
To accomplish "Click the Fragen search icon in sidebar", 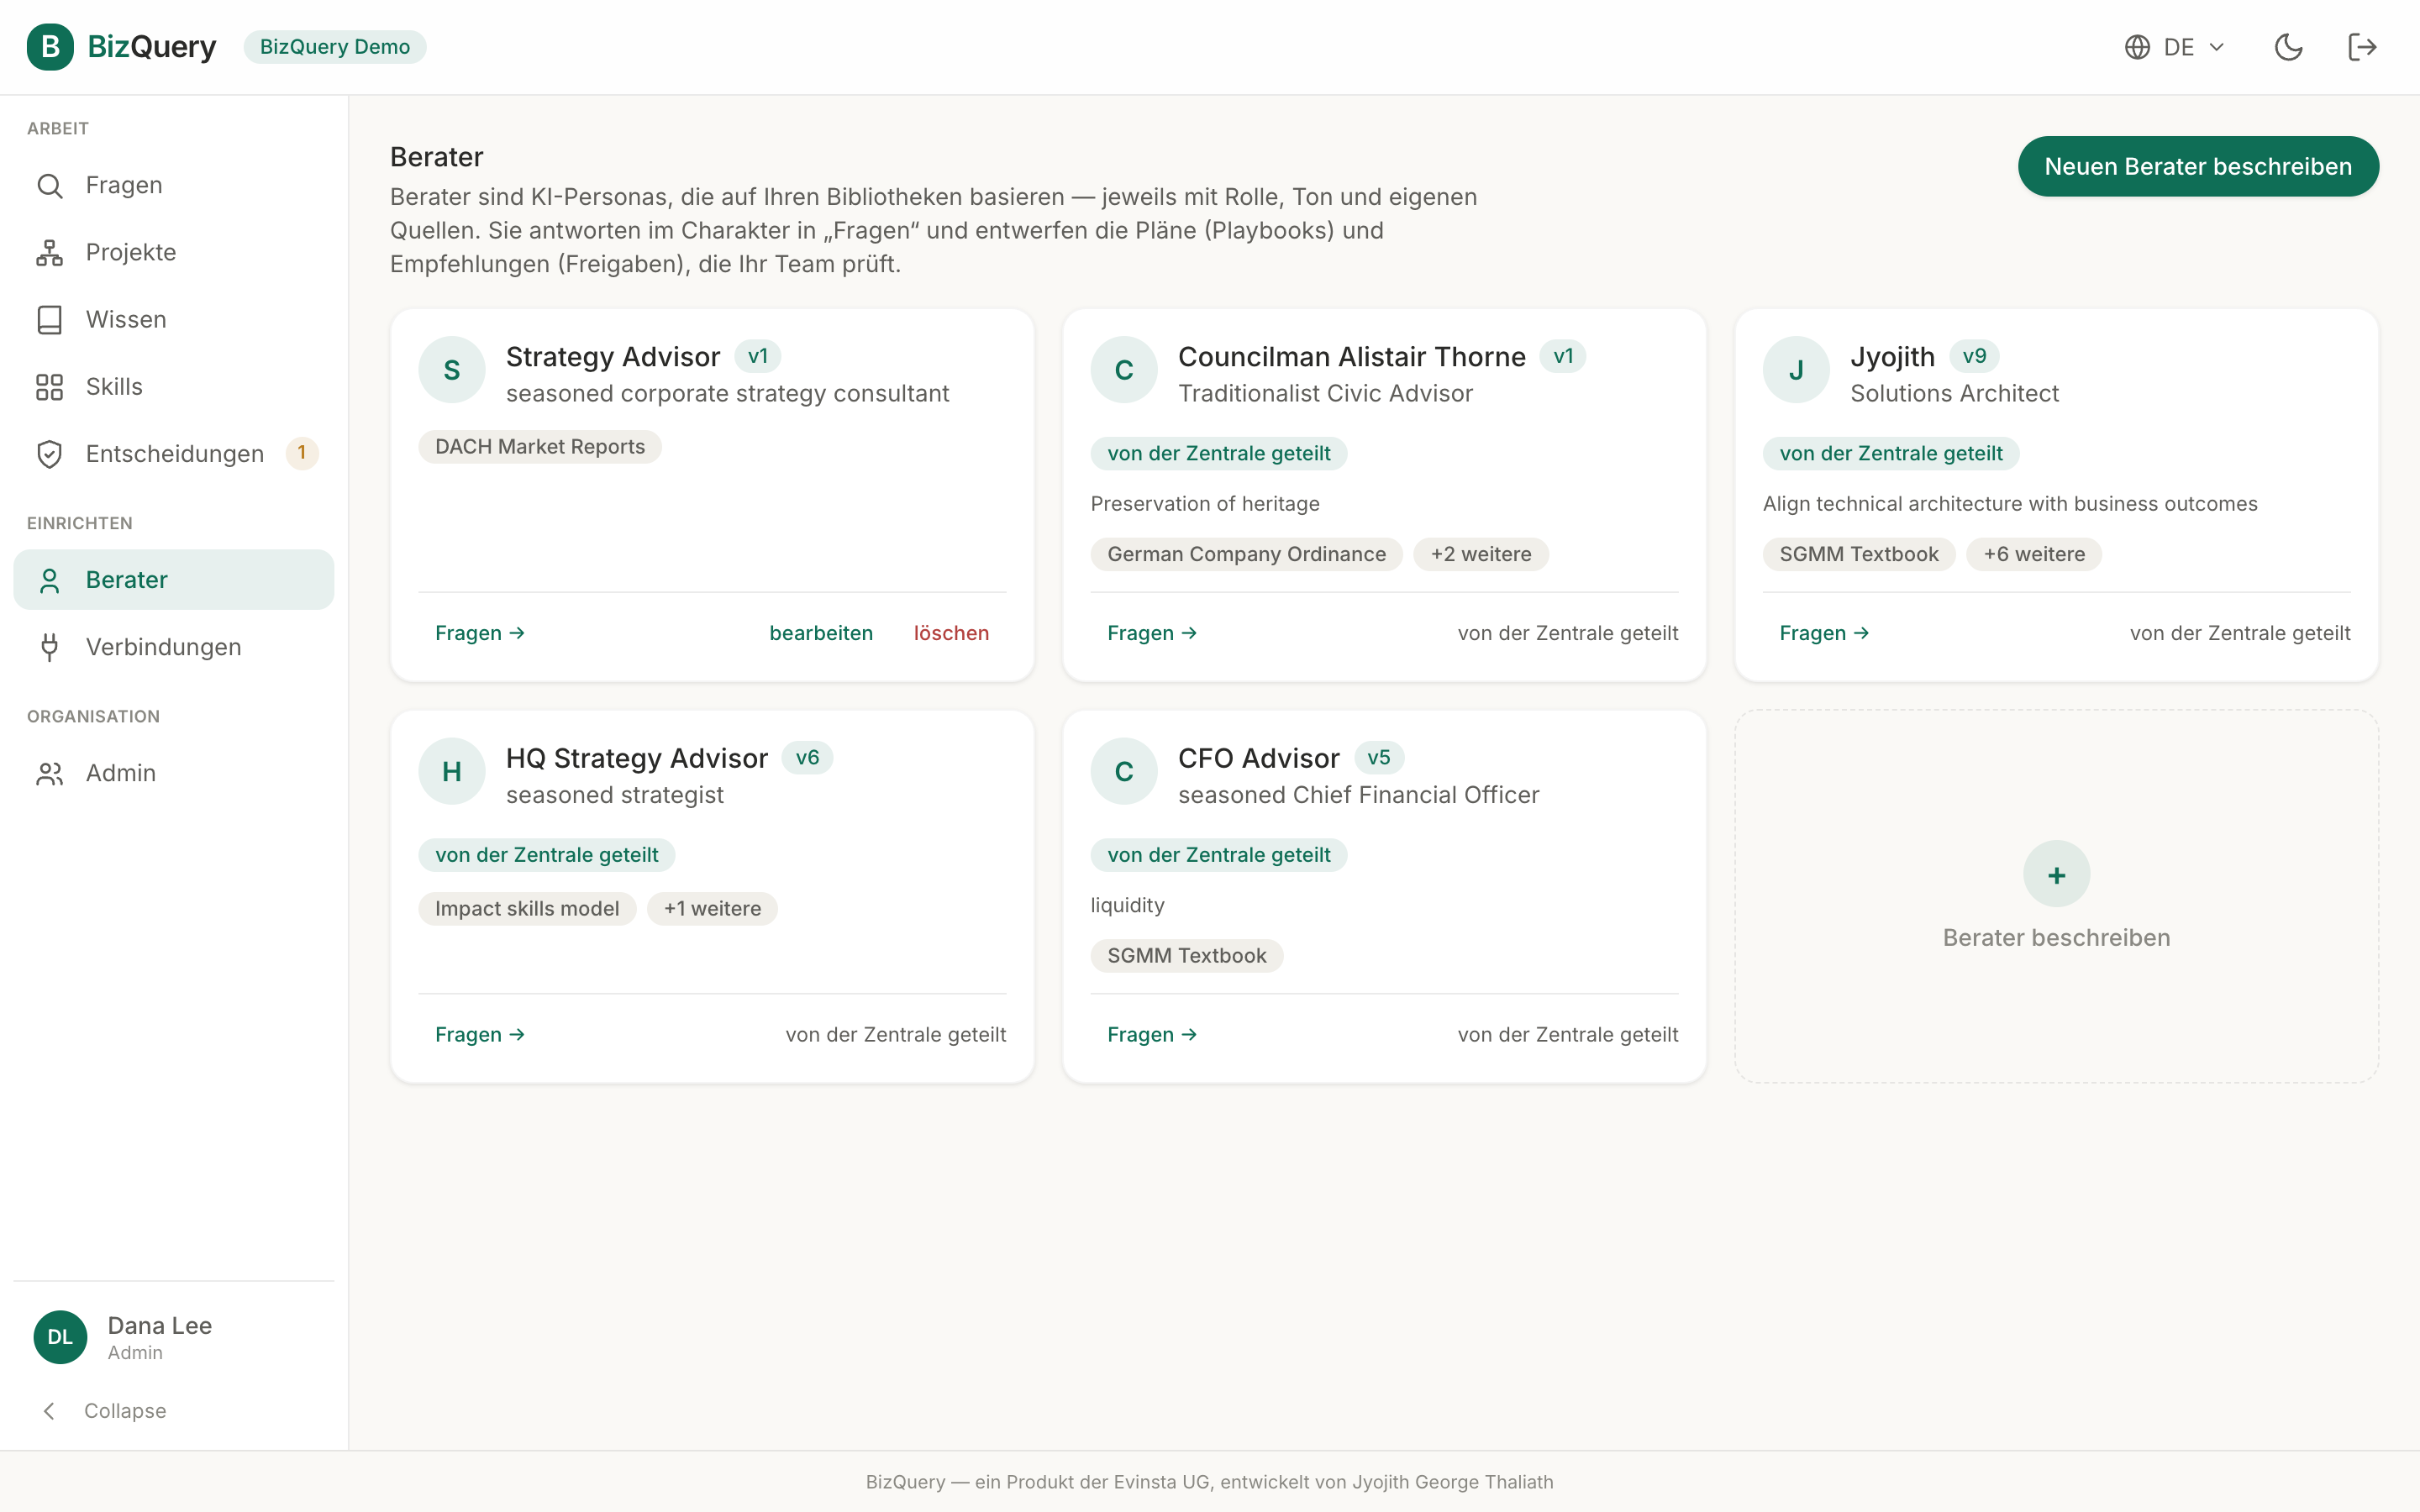I will pos(50,185).
